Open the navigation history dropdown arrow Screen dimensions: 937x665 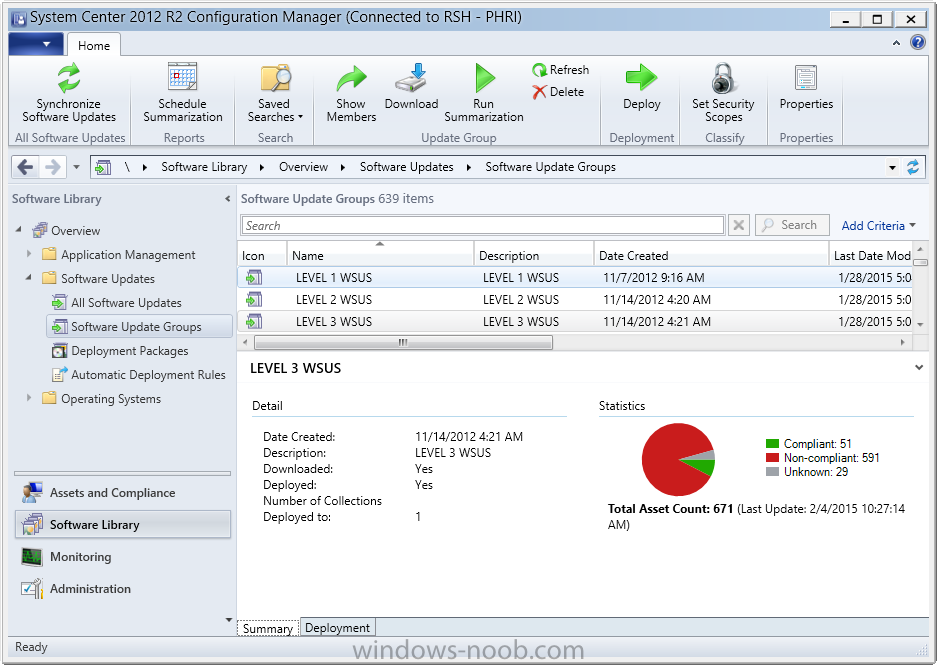pos(76,167)
